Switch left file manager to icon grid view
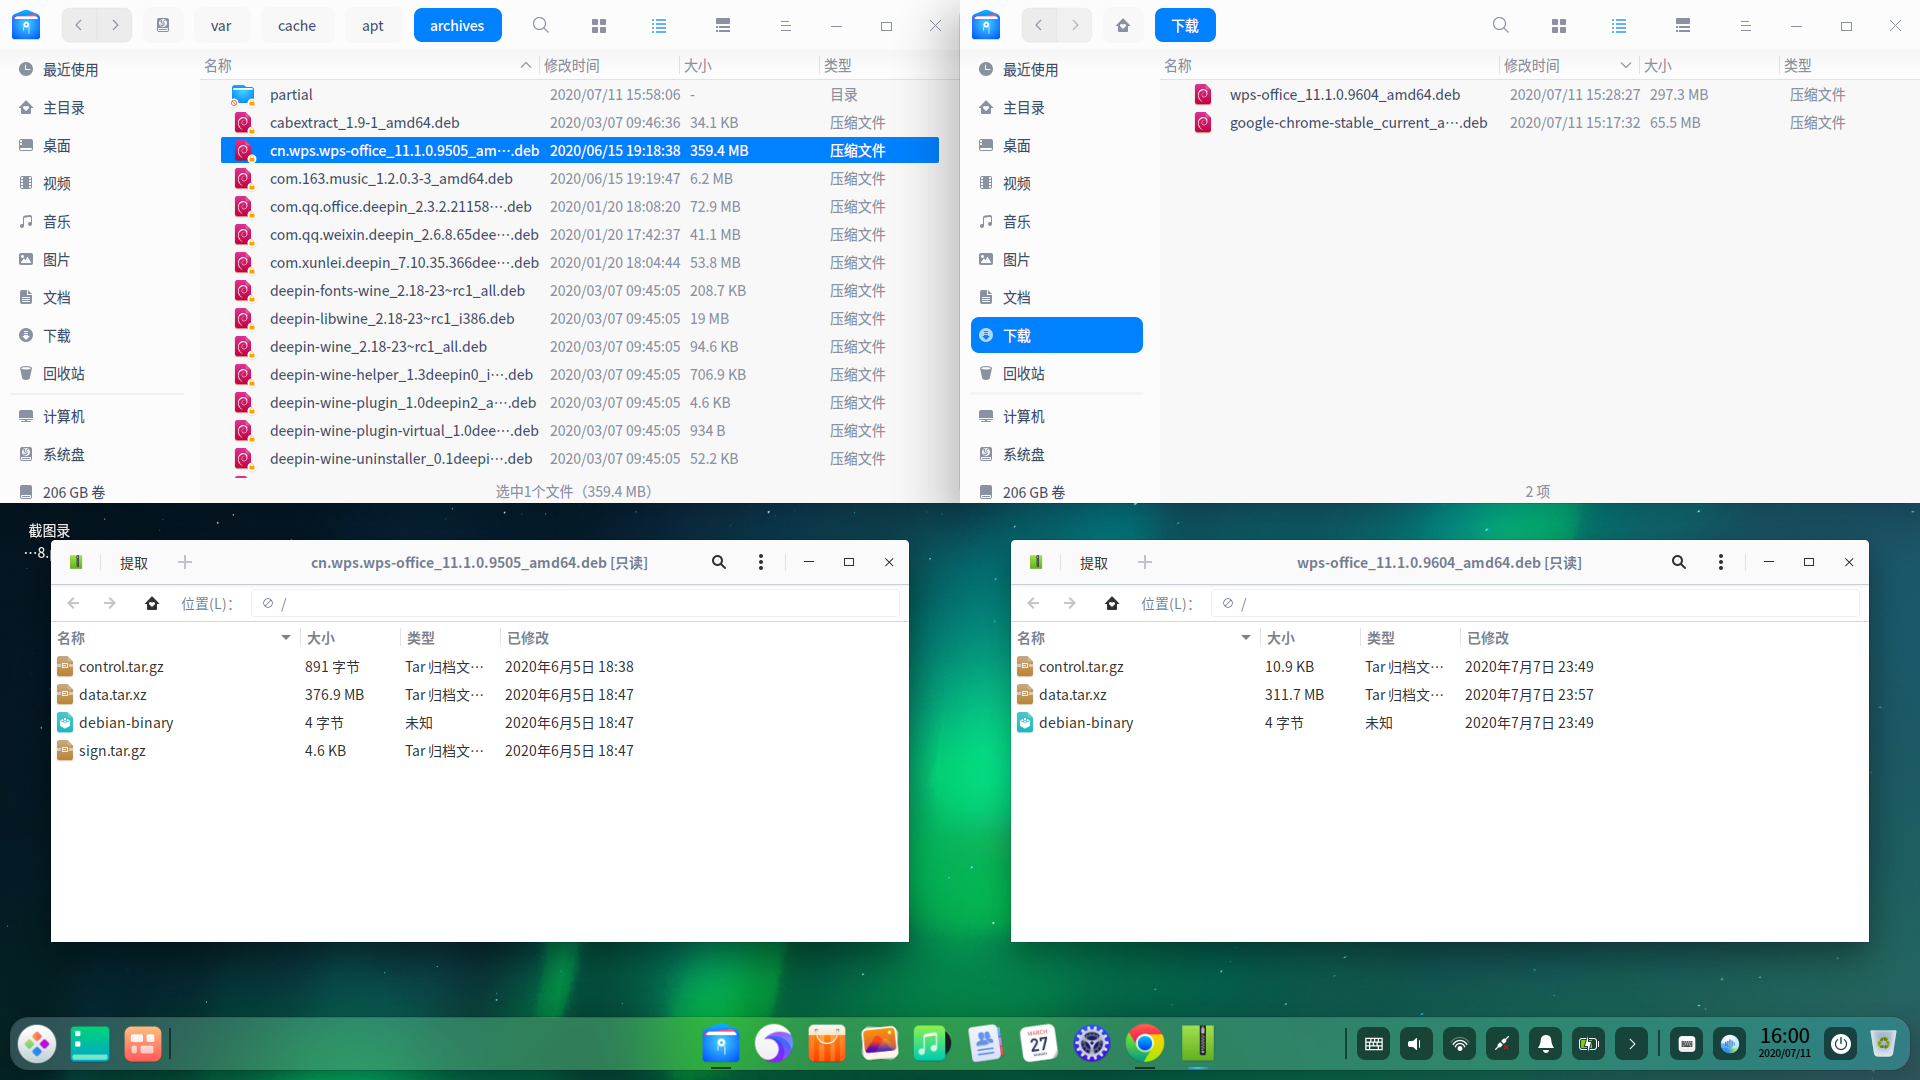The width and height of the screenshot is (1920, 1080). point(599,26)
